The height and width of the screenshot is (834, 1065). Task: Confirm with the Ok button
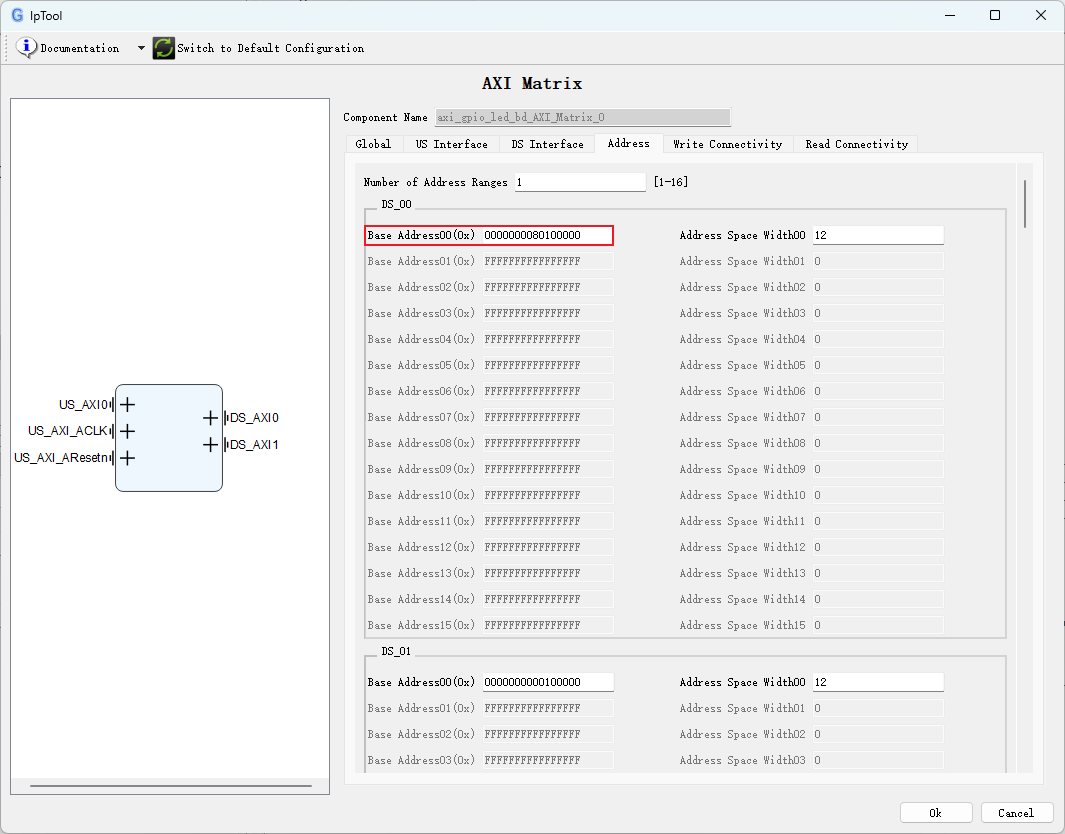pos(936,813)
